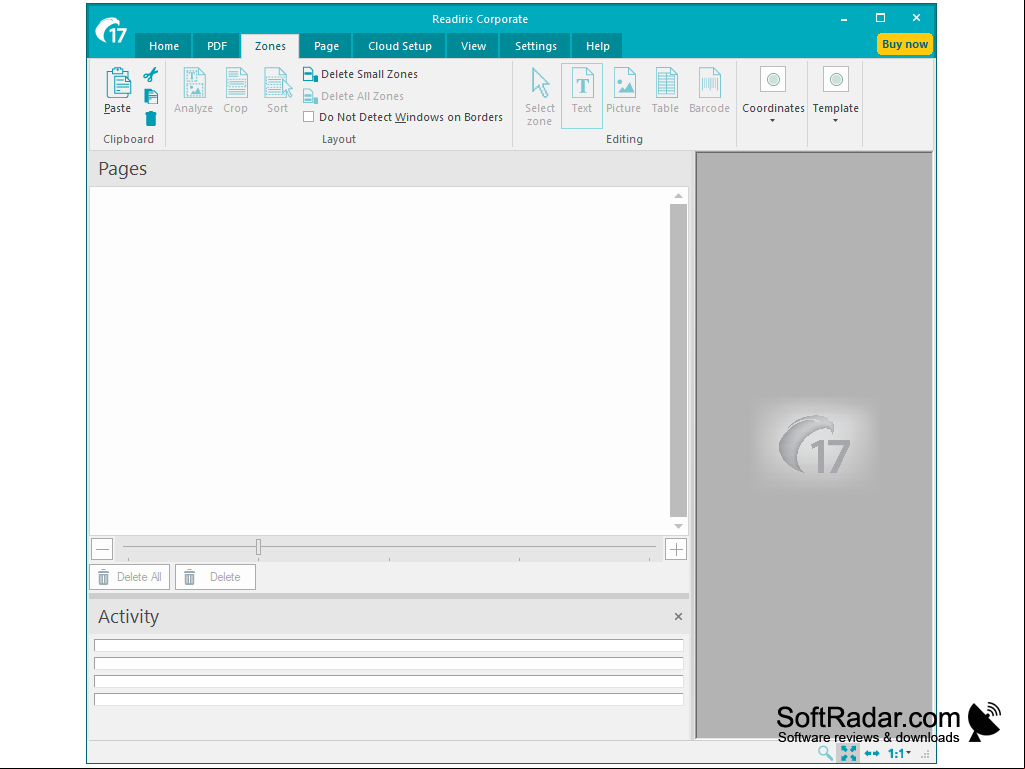Click the Pages scrollbar down arrow
This screenshot has width=1025, height=769.
pyautogui.click(x=679, y=526)
